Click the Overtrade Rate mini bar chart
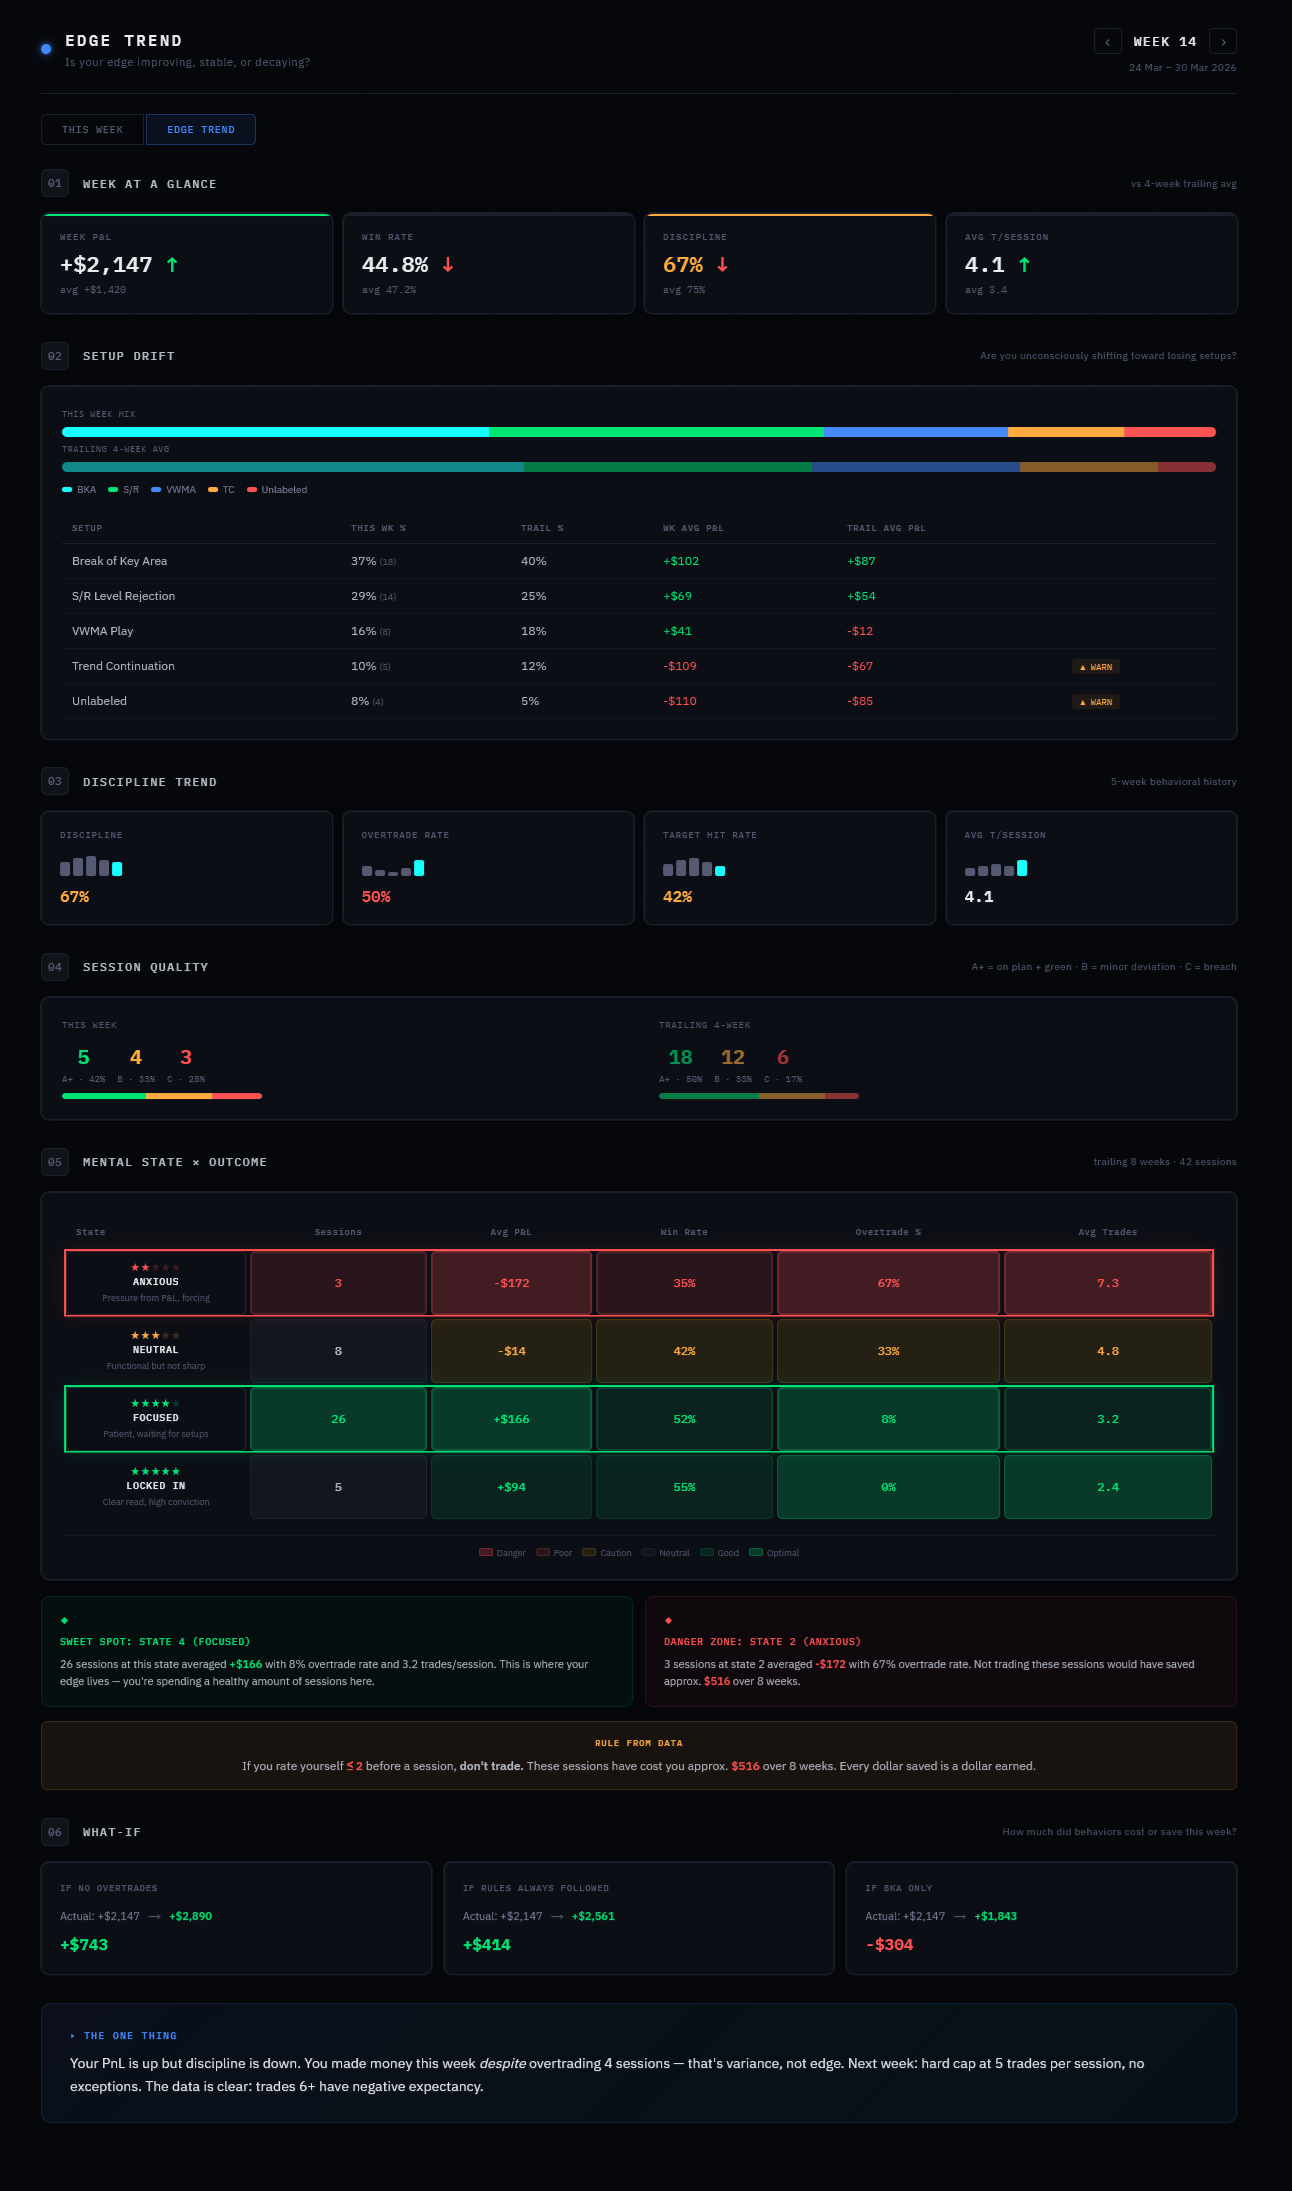 393,868
